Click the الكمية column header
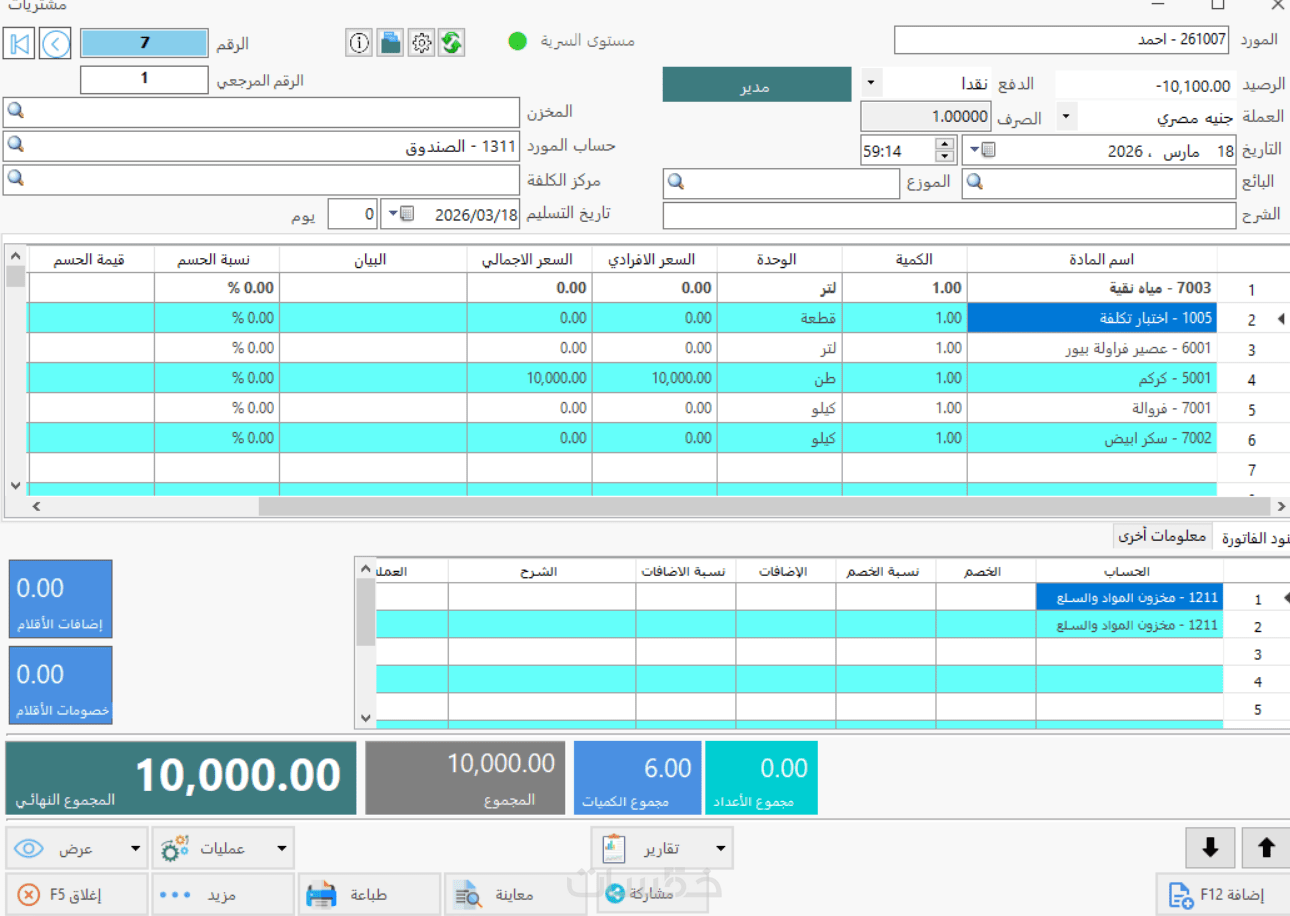Image resolution: width=1290 pixels, height=916 pixels. (x=904, y=260)
